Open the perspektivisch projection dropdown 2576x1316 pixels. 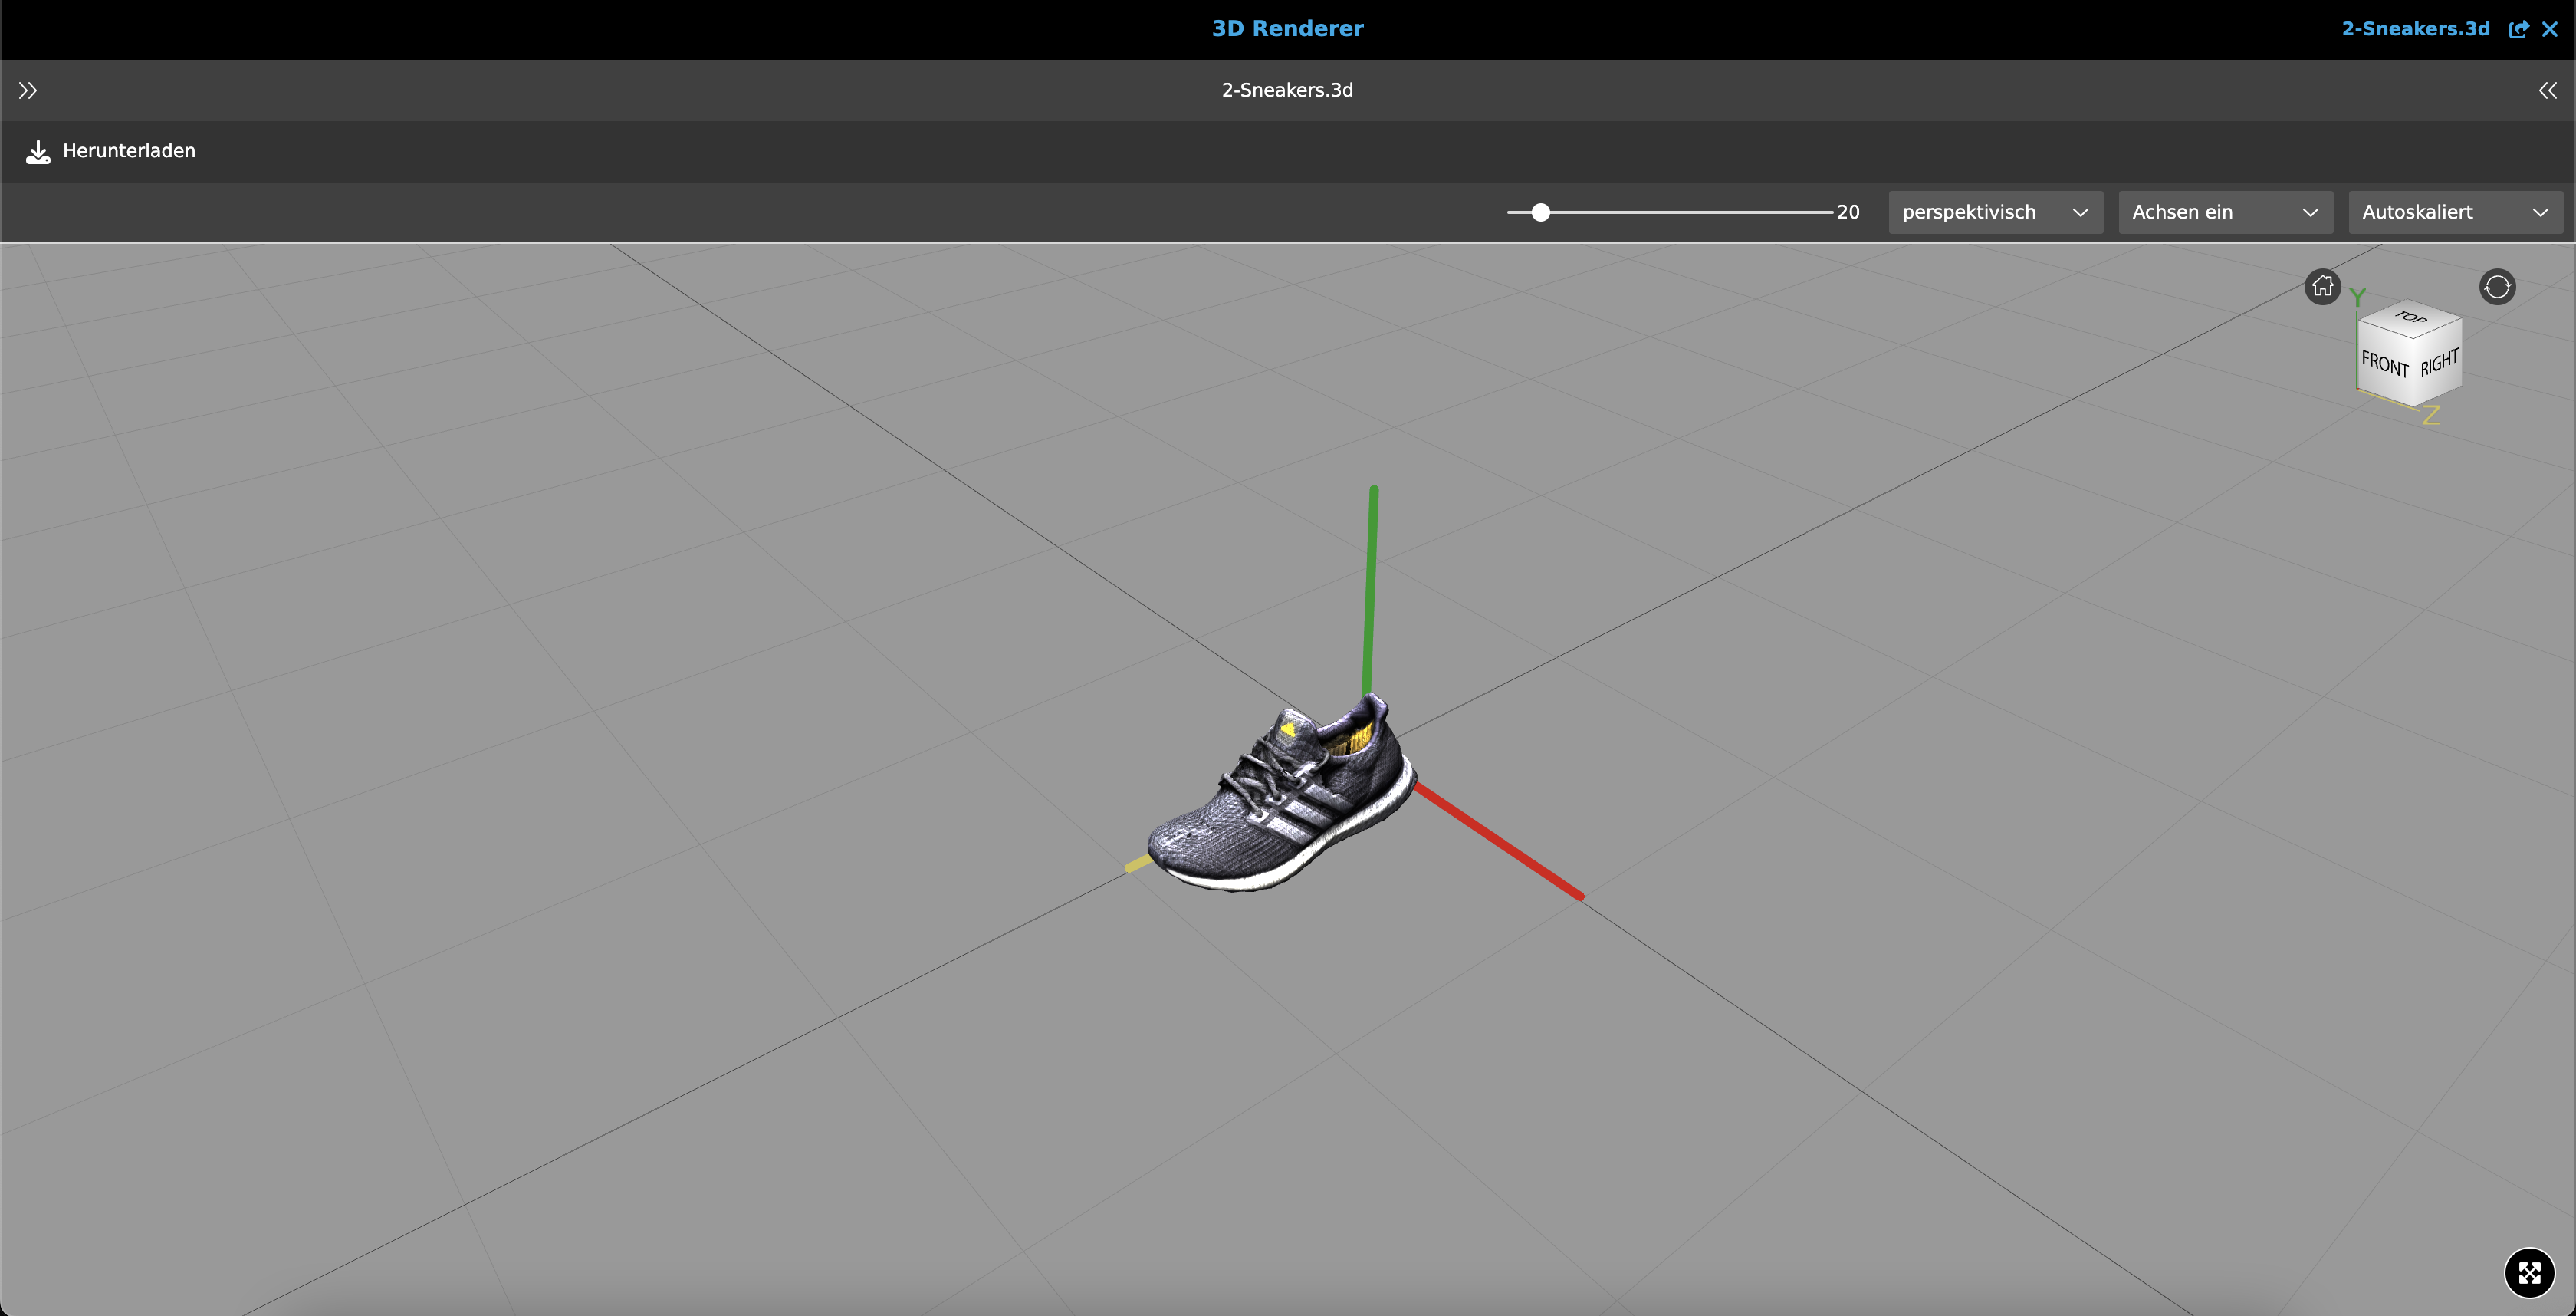coord(1995,212)
